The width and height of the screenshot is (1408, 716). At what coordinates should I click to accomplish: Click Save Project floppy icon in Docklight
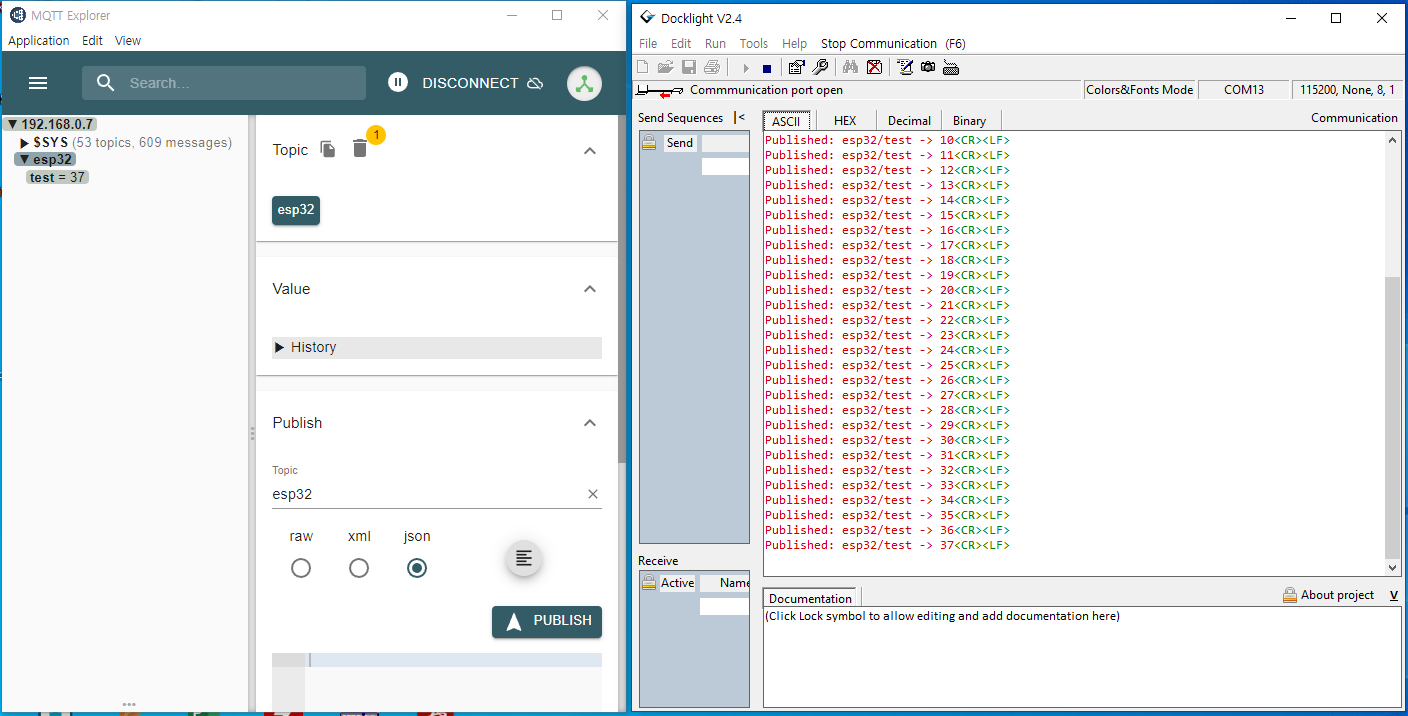point(689,67)
